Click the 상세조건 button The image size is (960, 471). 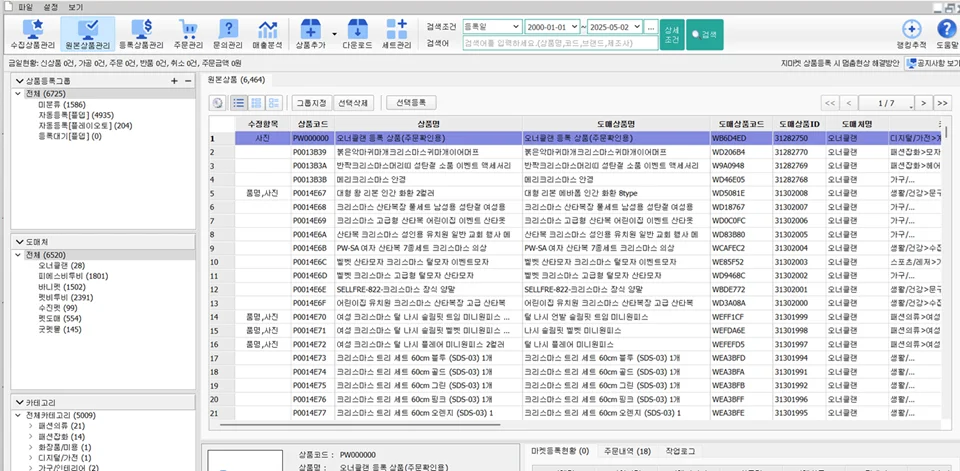672,34
